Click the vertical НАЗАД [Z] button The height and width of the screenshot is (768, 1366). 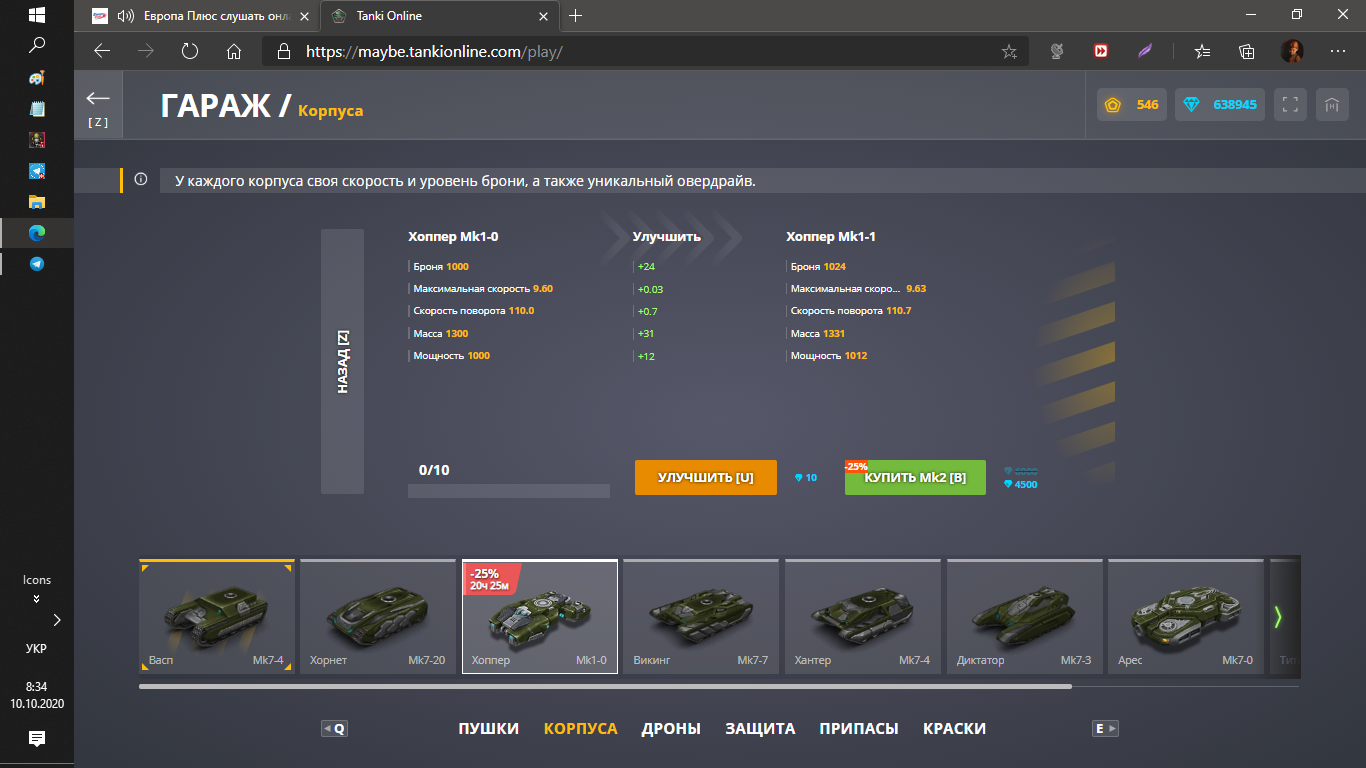[342, 361]
